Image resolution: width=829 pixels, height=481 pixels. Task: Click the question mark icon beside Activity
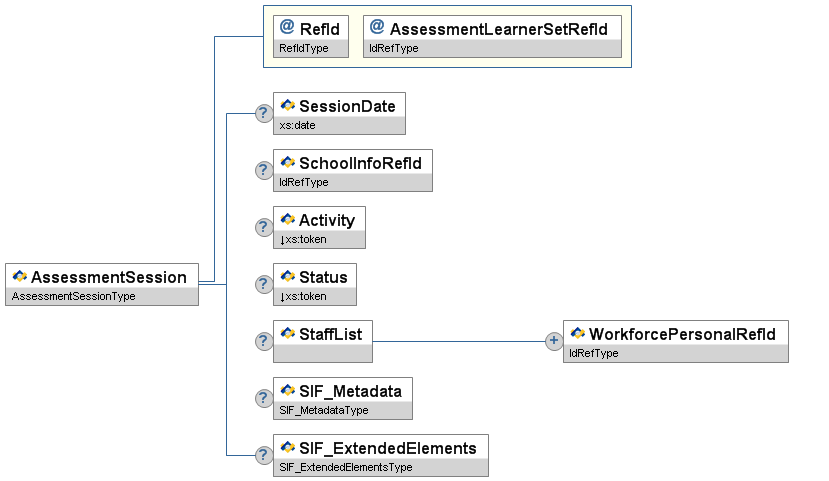[264, 227]
